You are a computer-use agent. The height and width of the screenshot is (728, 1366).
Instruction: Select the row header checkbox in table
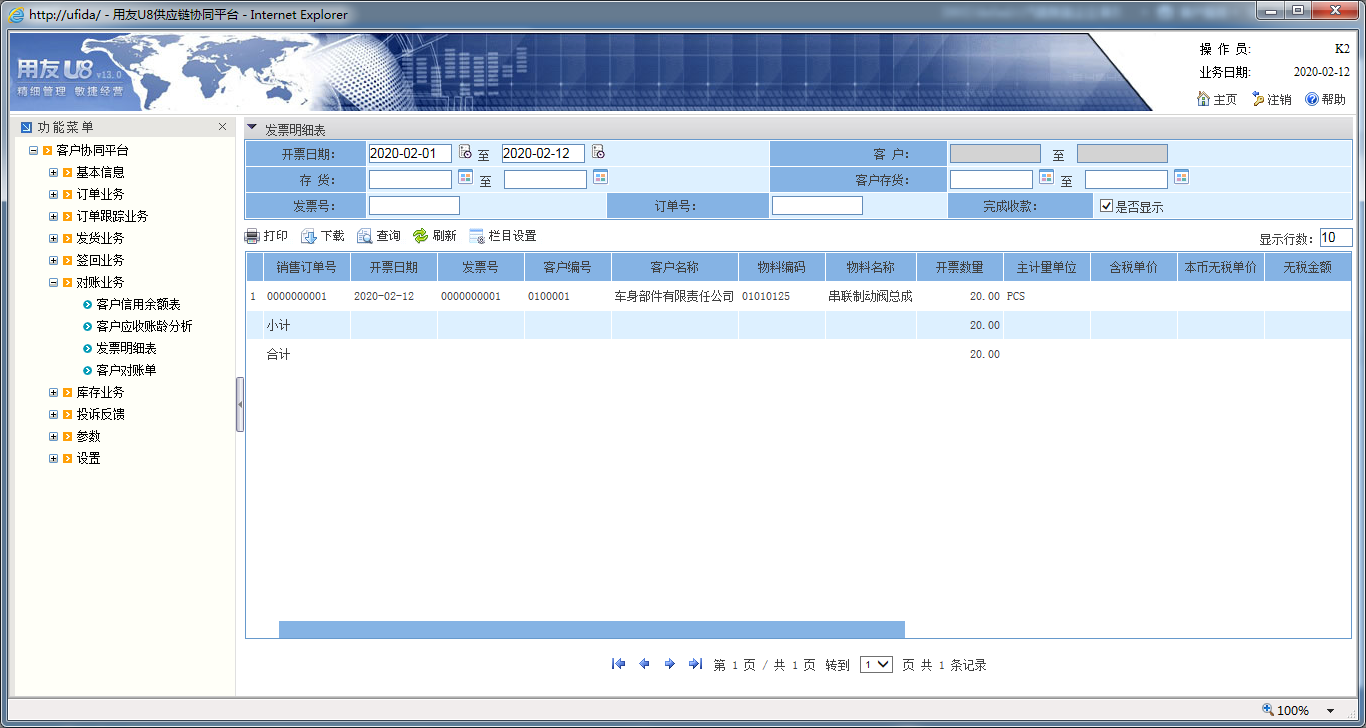[x=254, y=268]
